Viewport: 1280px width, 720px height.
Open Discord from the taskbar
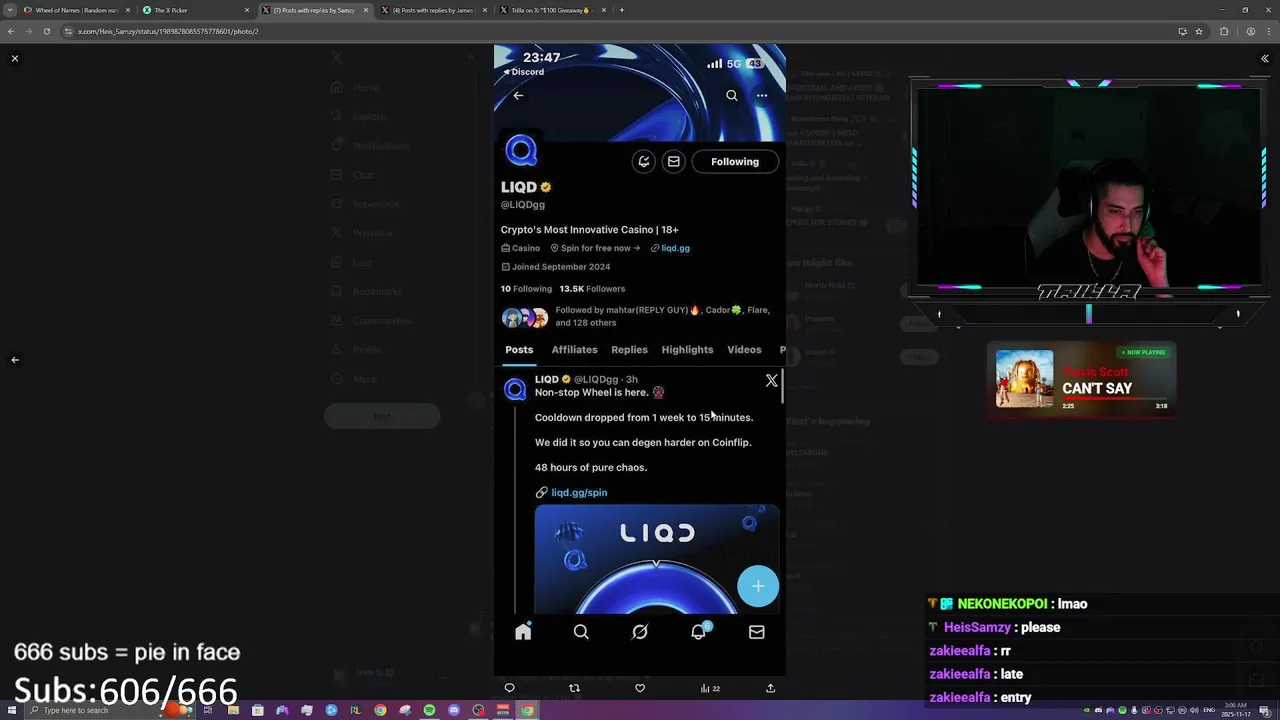[x=454, y=711]
